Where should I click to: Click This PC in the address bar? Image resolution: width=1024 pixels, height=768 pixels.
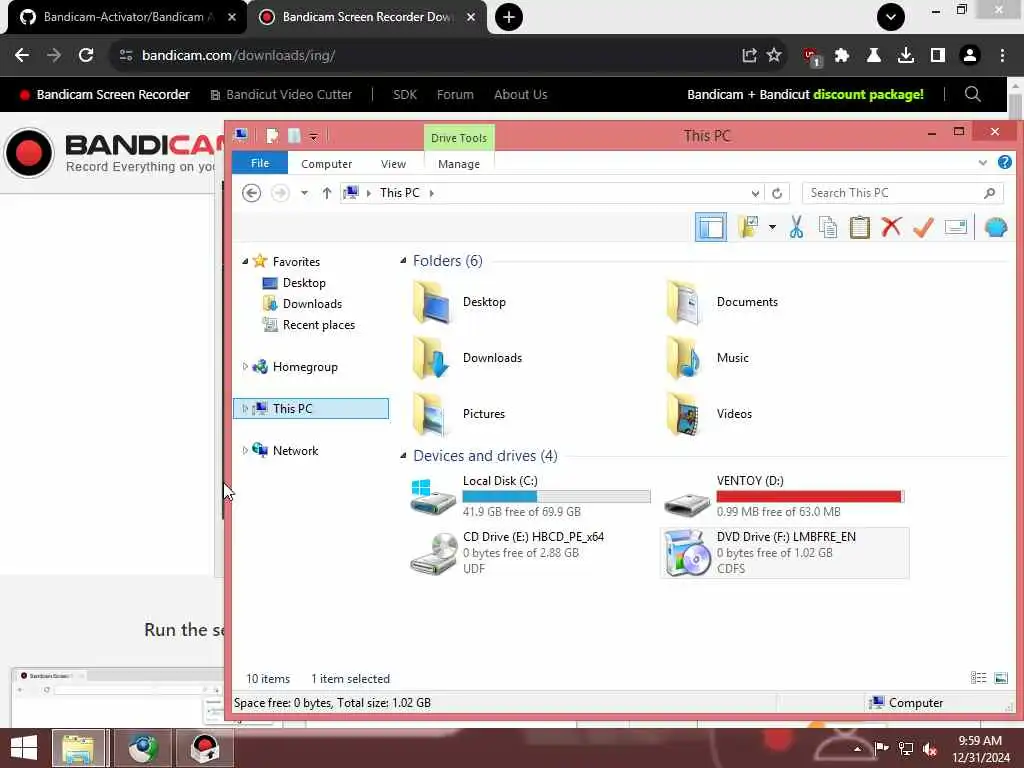tap(400, 193)
